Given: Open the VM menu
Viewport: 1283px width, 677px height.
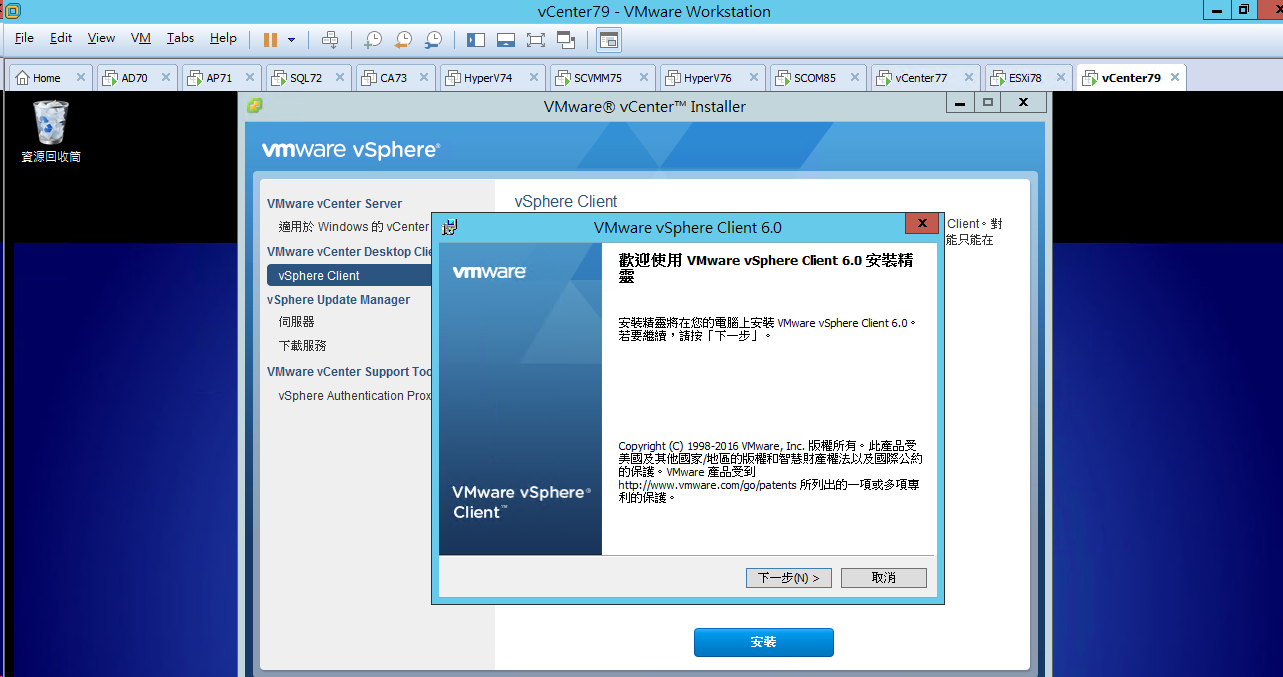Looking at the screenshot, I should coord(141,38).
